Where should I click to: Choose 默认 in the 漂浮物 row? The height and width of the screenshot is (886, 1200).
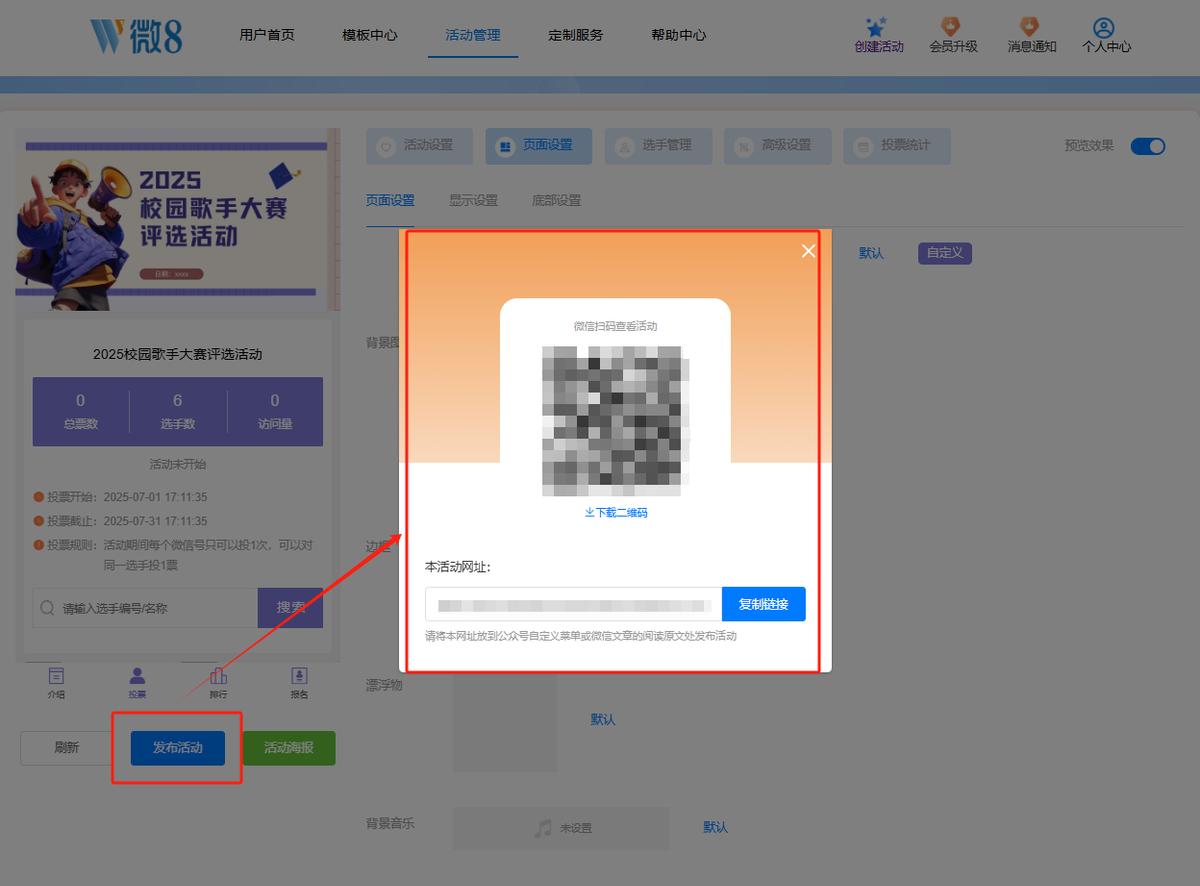[x=603, y=719]
